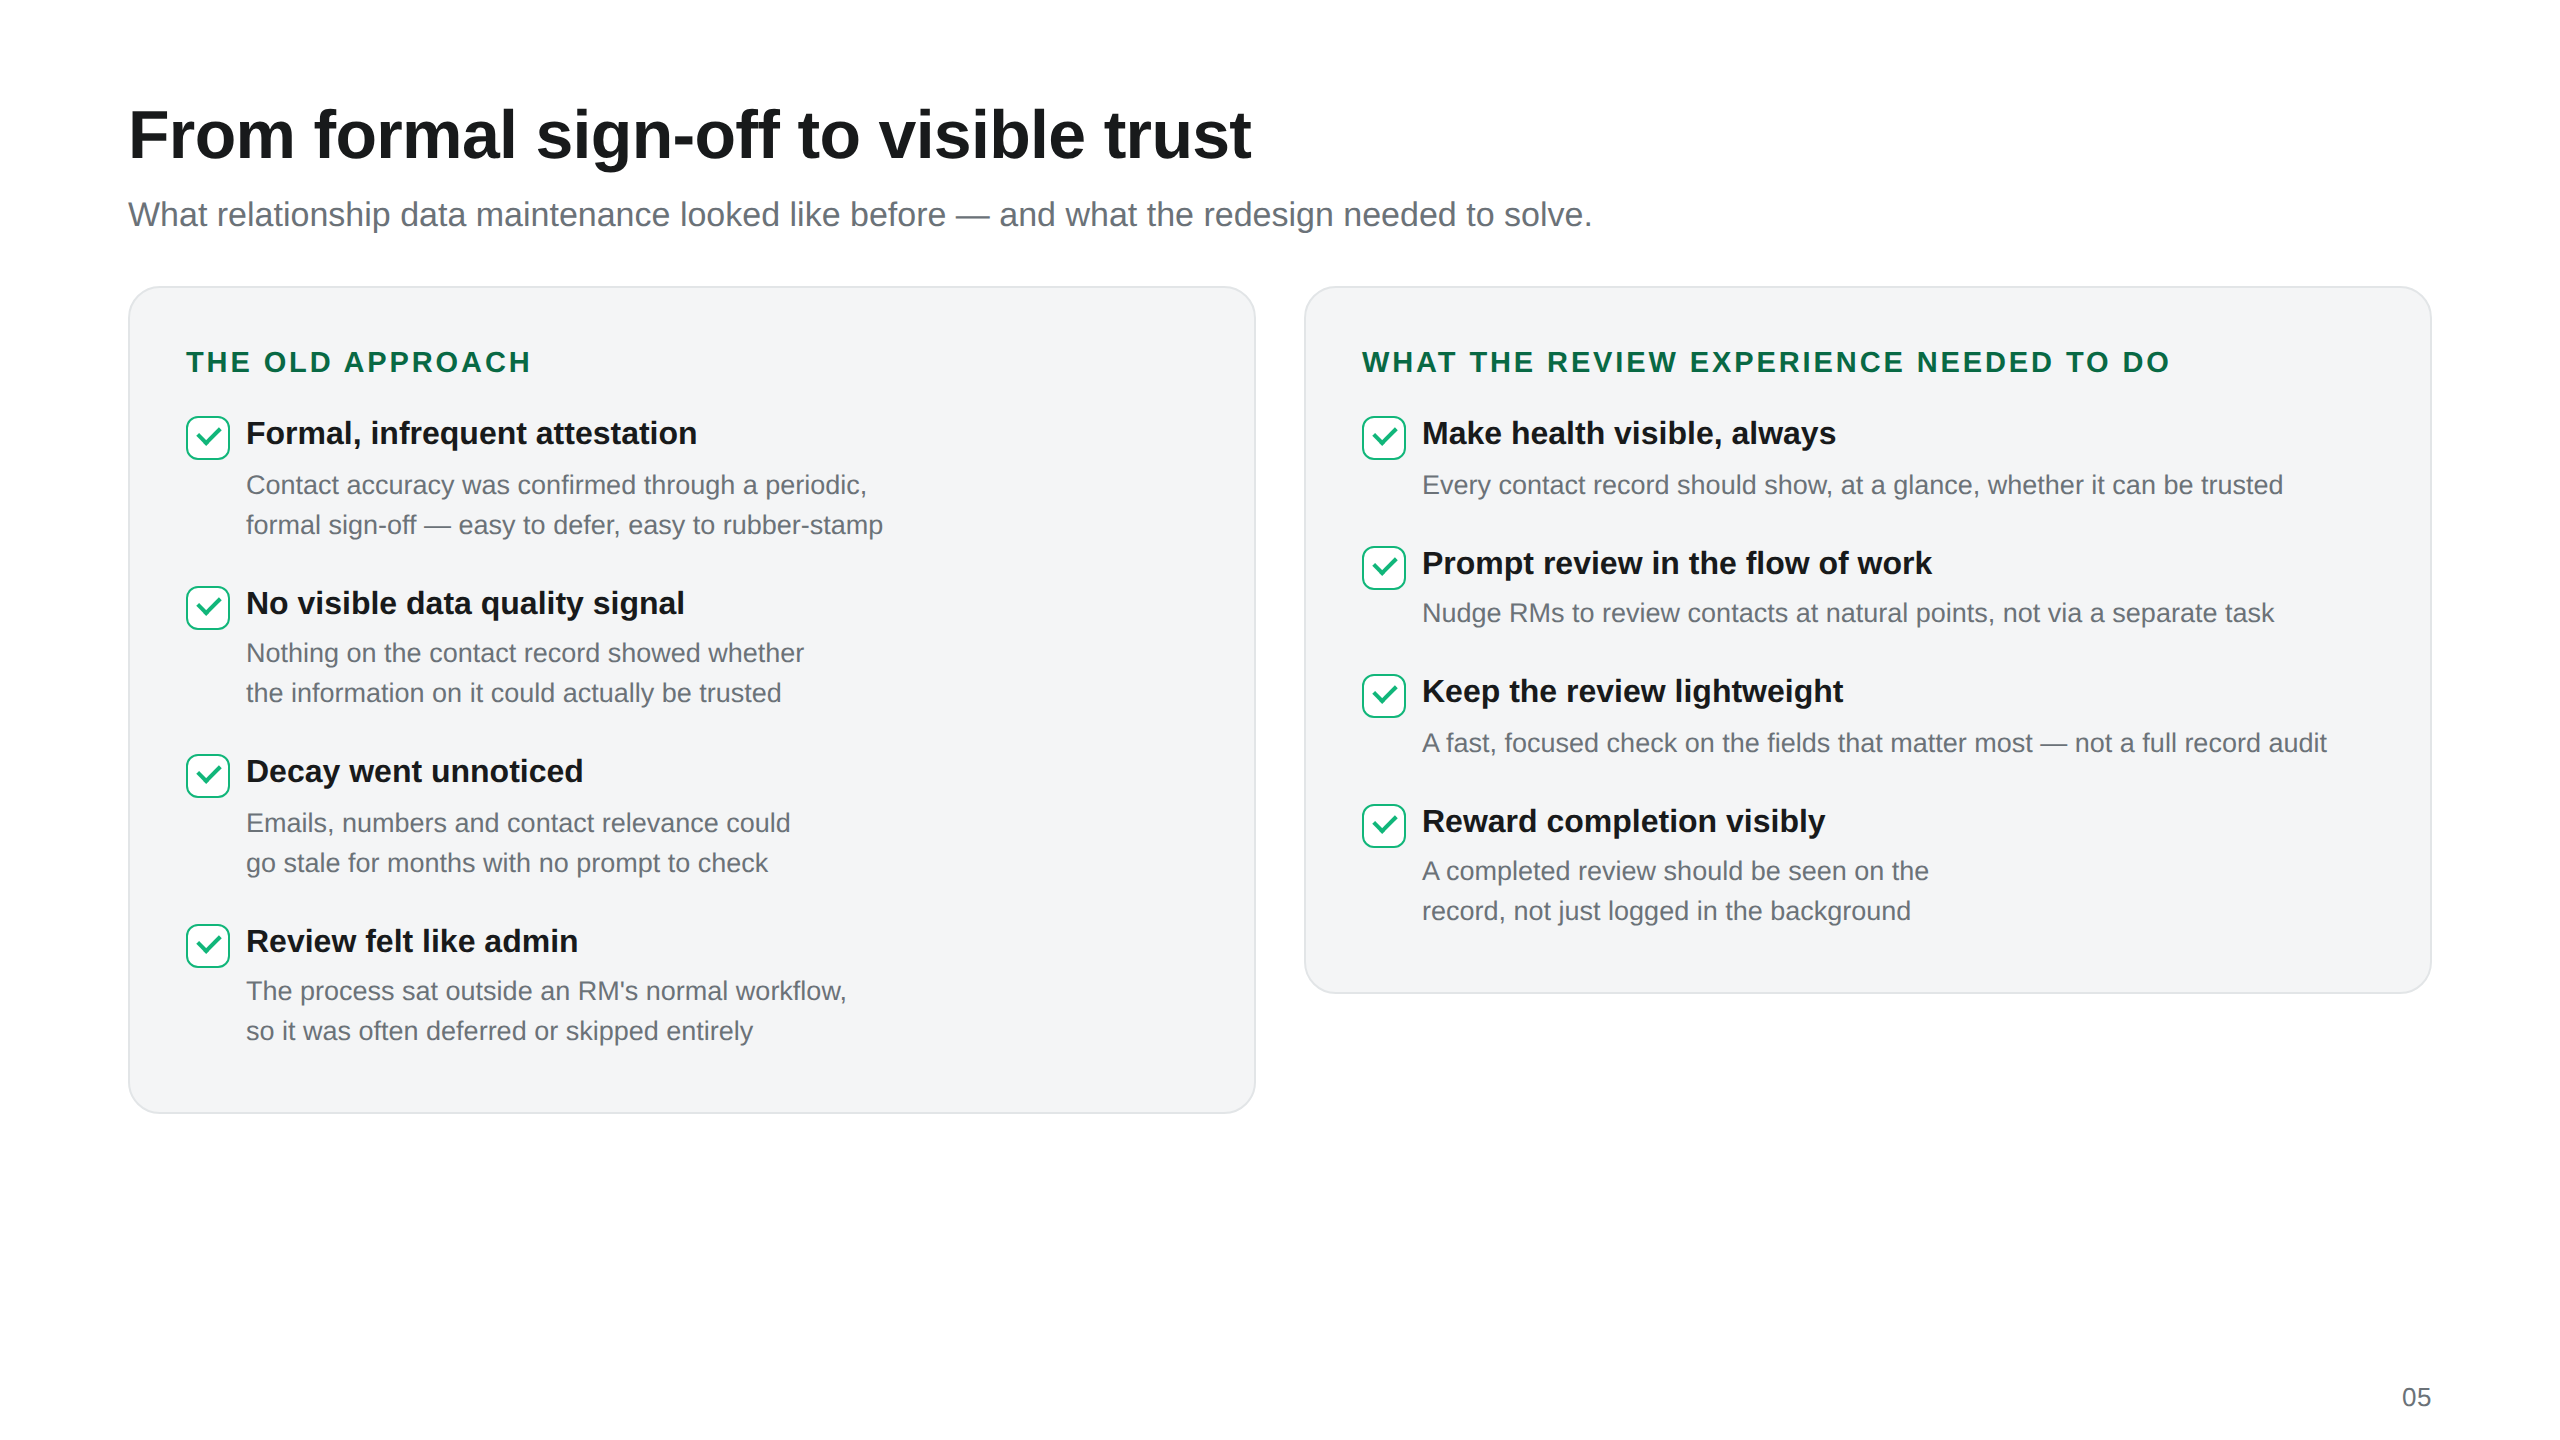This screenshot has height=1440, width=2560.
Task: Click the checkmark icon next to No visible data quality signal
Action: [x=208, y=608]
